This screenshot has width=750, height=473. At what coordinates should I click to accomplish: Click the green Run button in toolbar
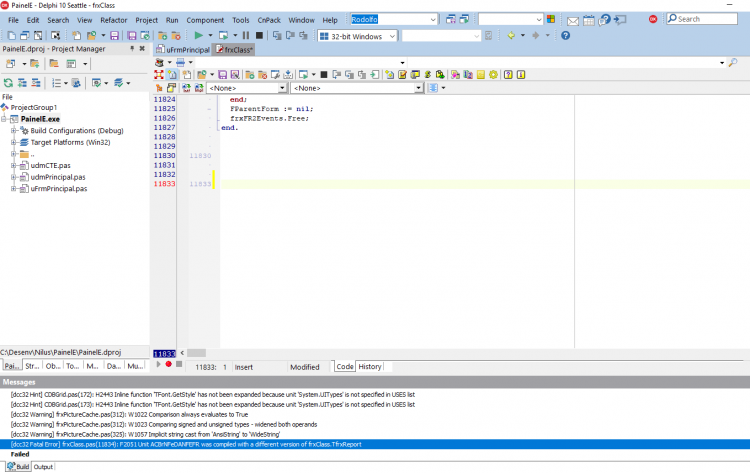click(x=199, y=35)
